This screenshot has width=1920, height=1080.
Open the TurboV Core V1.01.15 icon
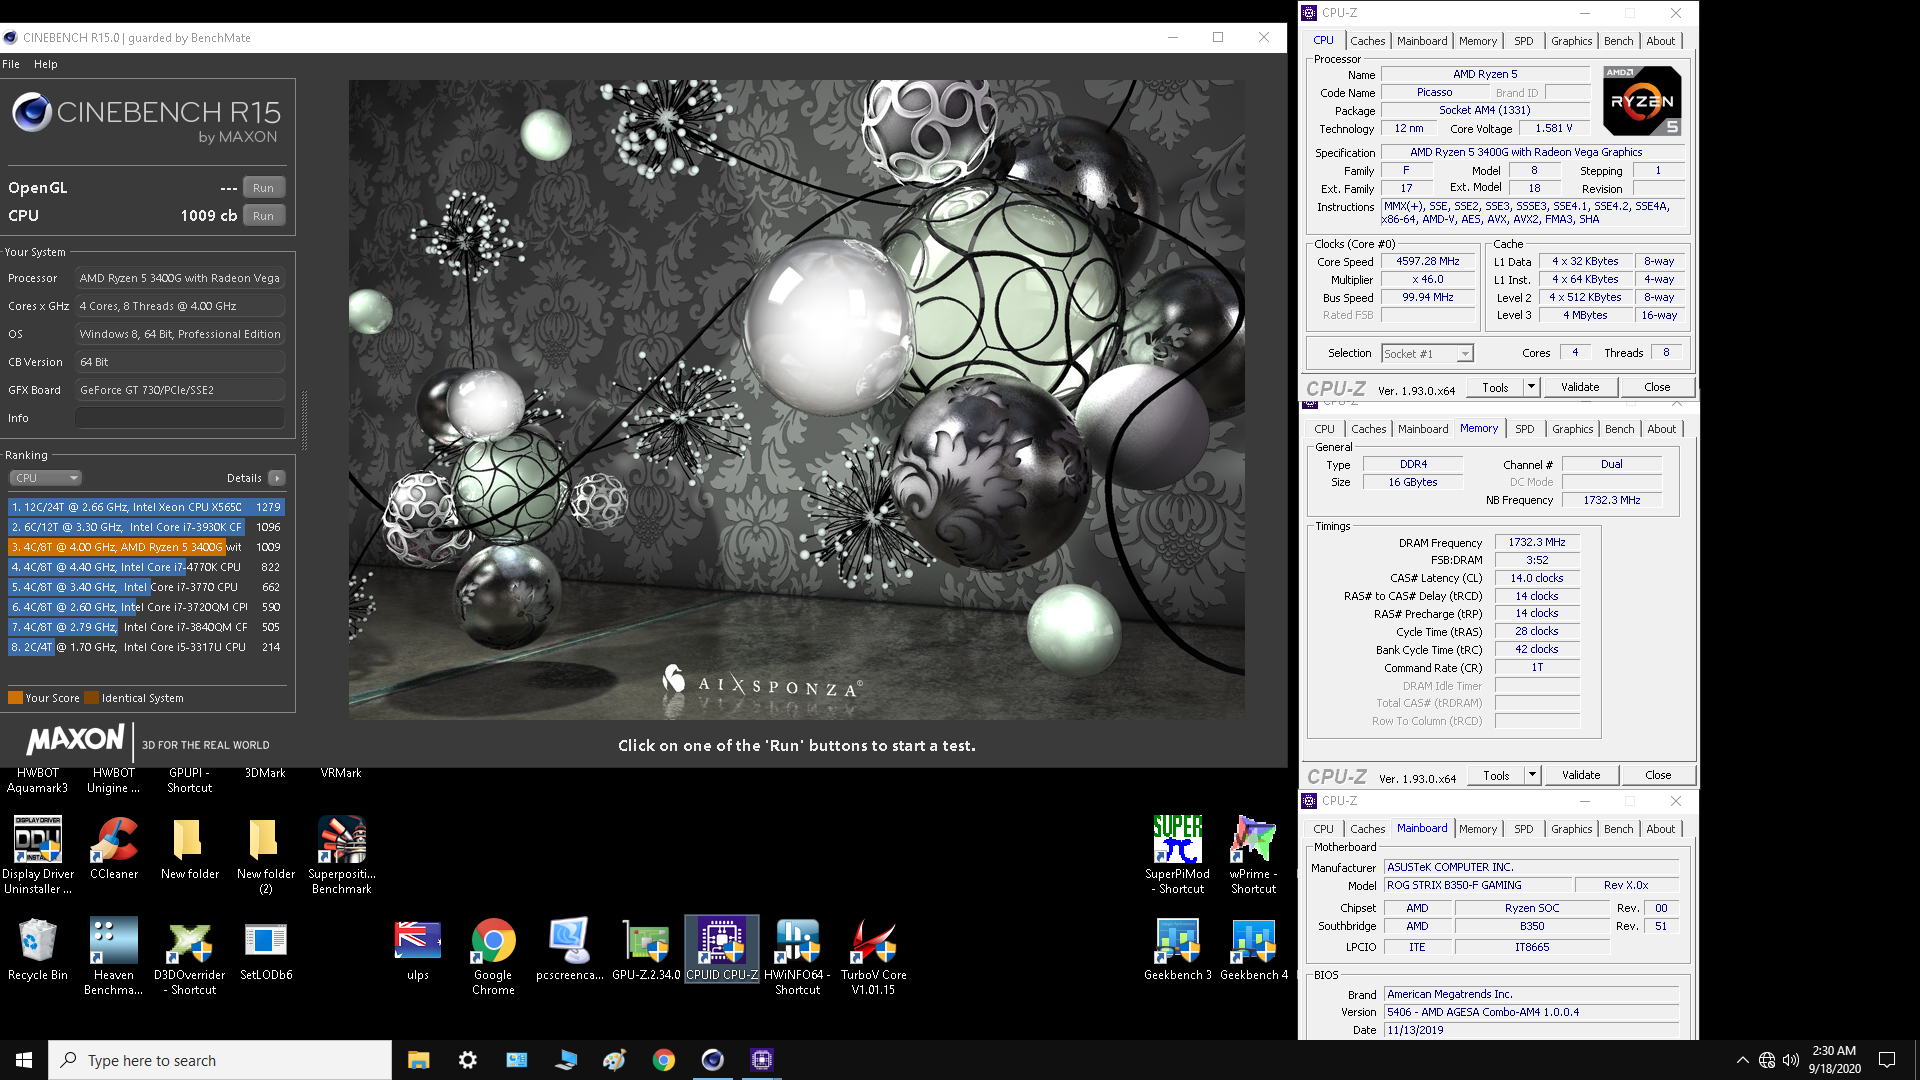pos(873,956)
